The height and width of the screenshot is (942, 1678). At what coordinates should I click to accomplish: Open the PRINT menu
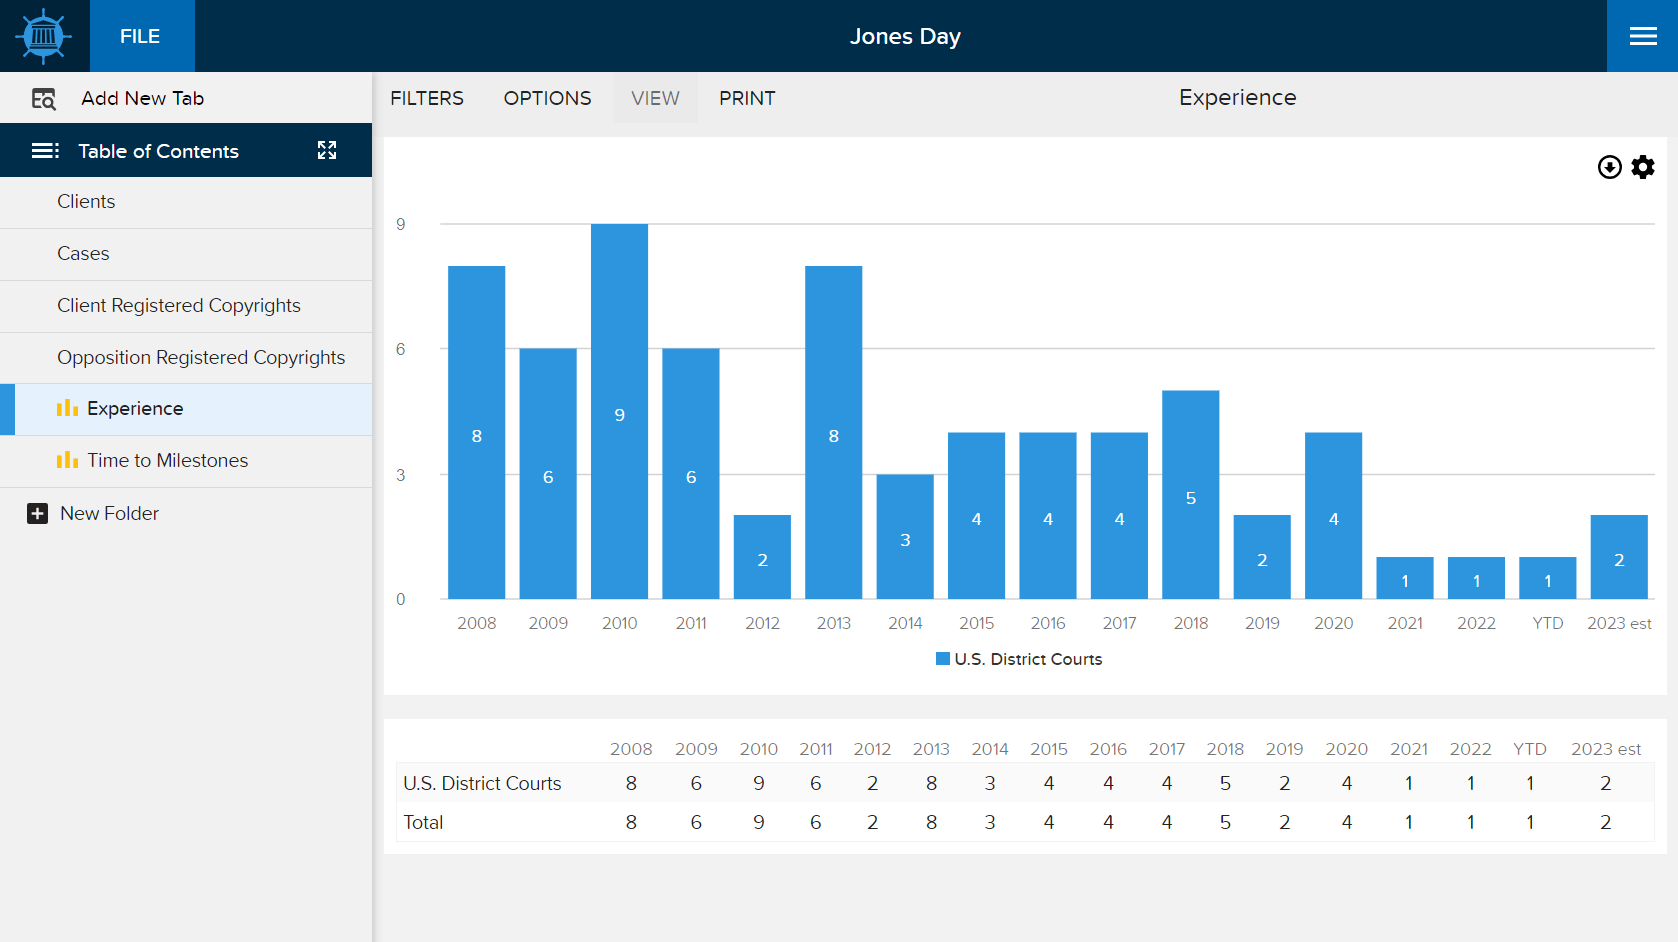(747, 98)
